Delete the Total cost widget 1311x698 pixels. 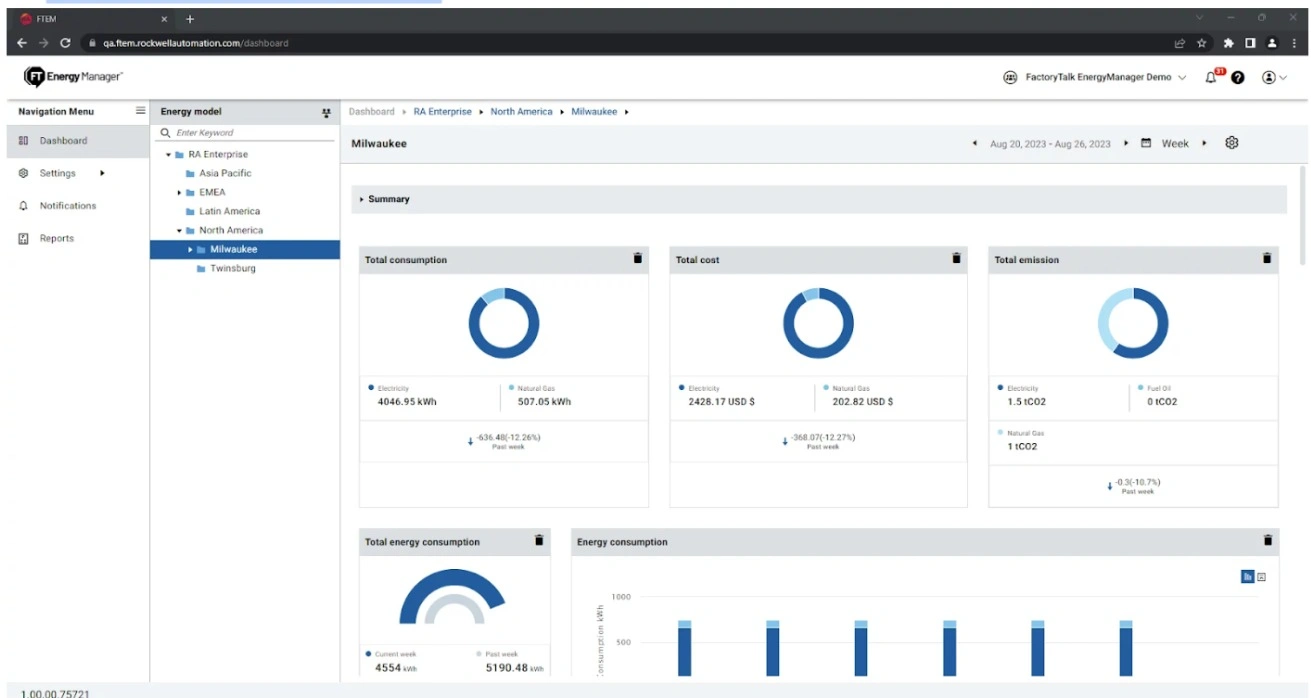[x=956, y=258]
